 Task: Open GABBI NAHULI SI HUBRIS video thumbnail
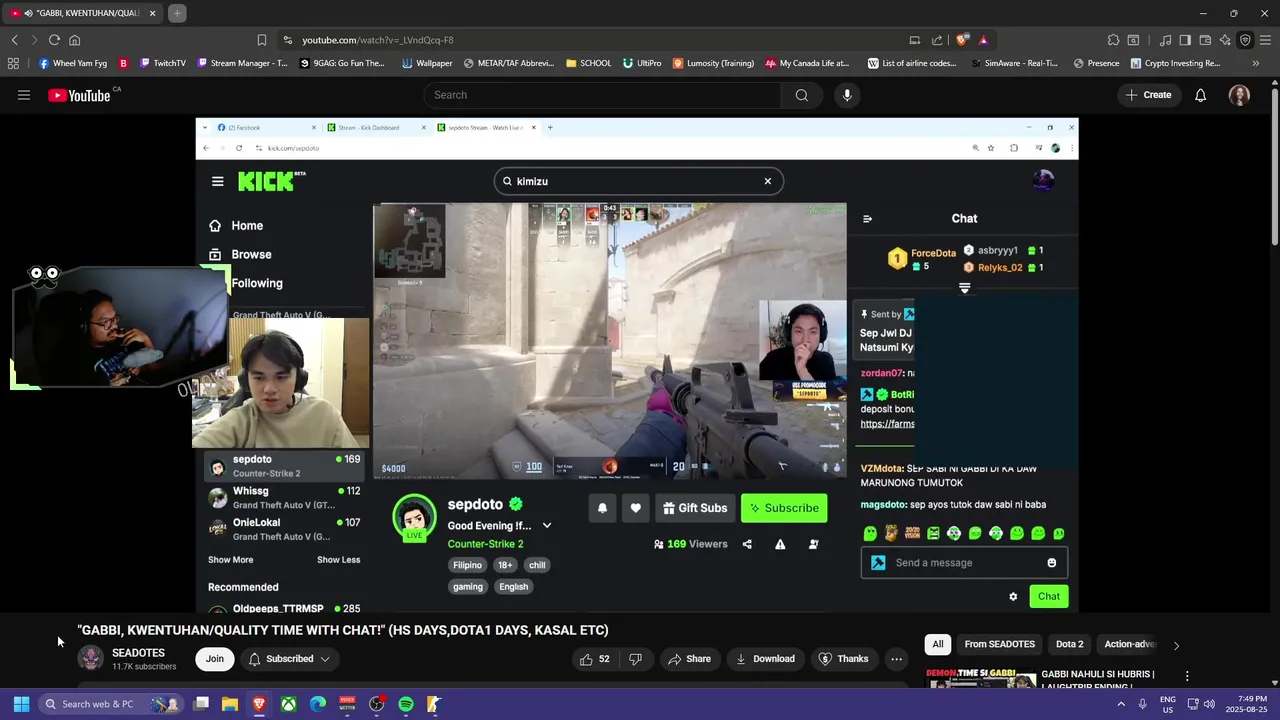981,679
